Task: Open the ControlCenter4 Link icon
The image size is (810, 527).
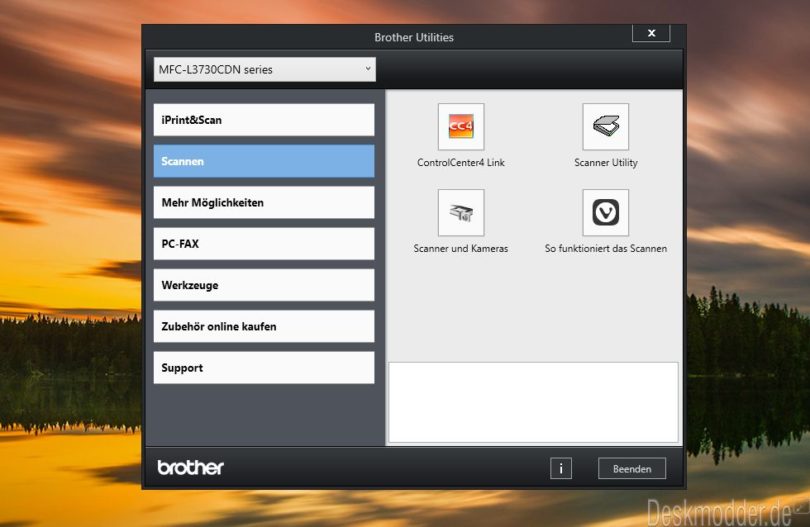Action: (x=460, y=127)
